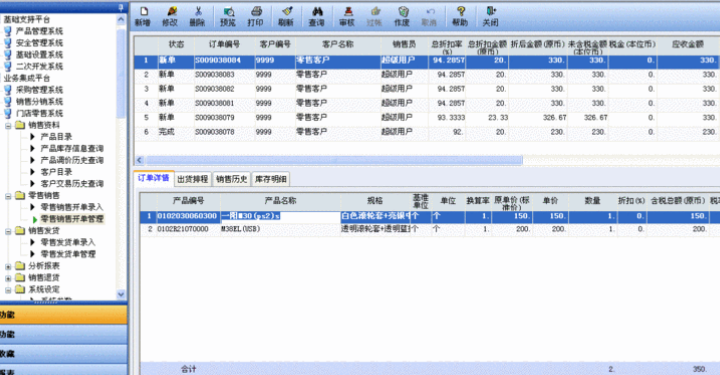Screen dimensions: 720x375
Task: Select order row S009038079
Action: (x=427, y=118)
